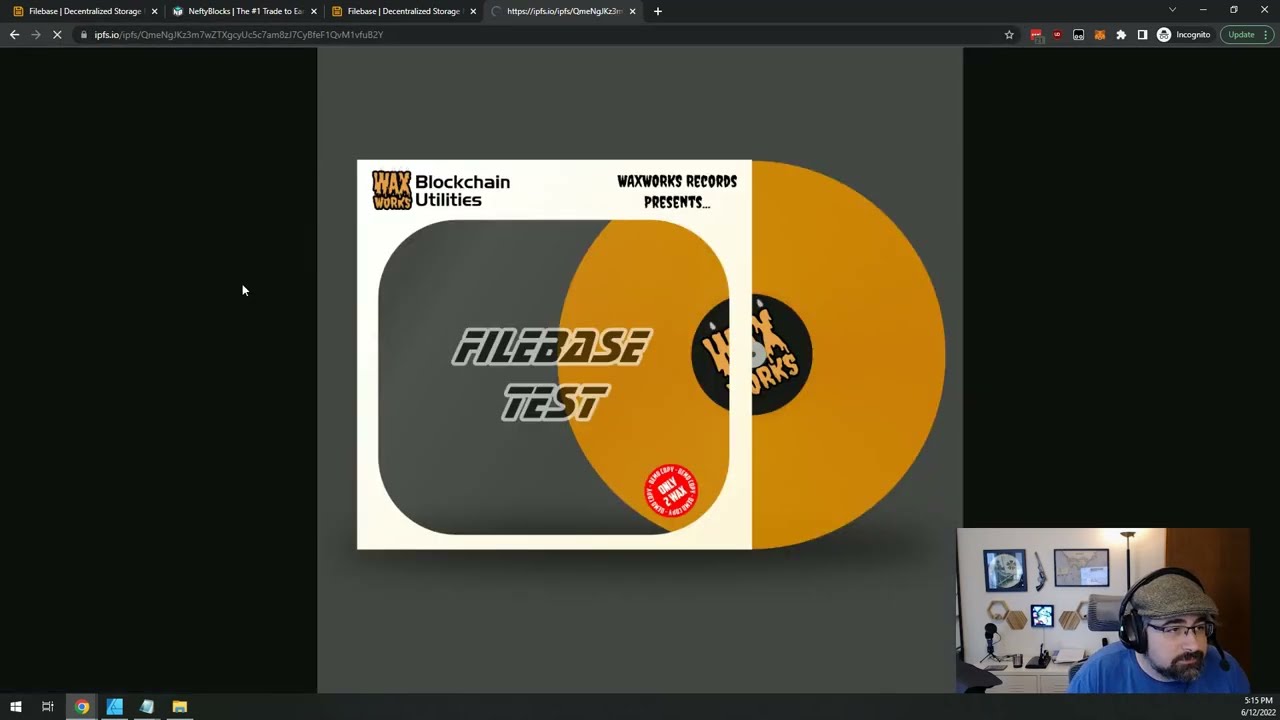This screenshot has width=1280, height=720.
Task: Close the third tab, Filebase
Action: tap(473, 11)
